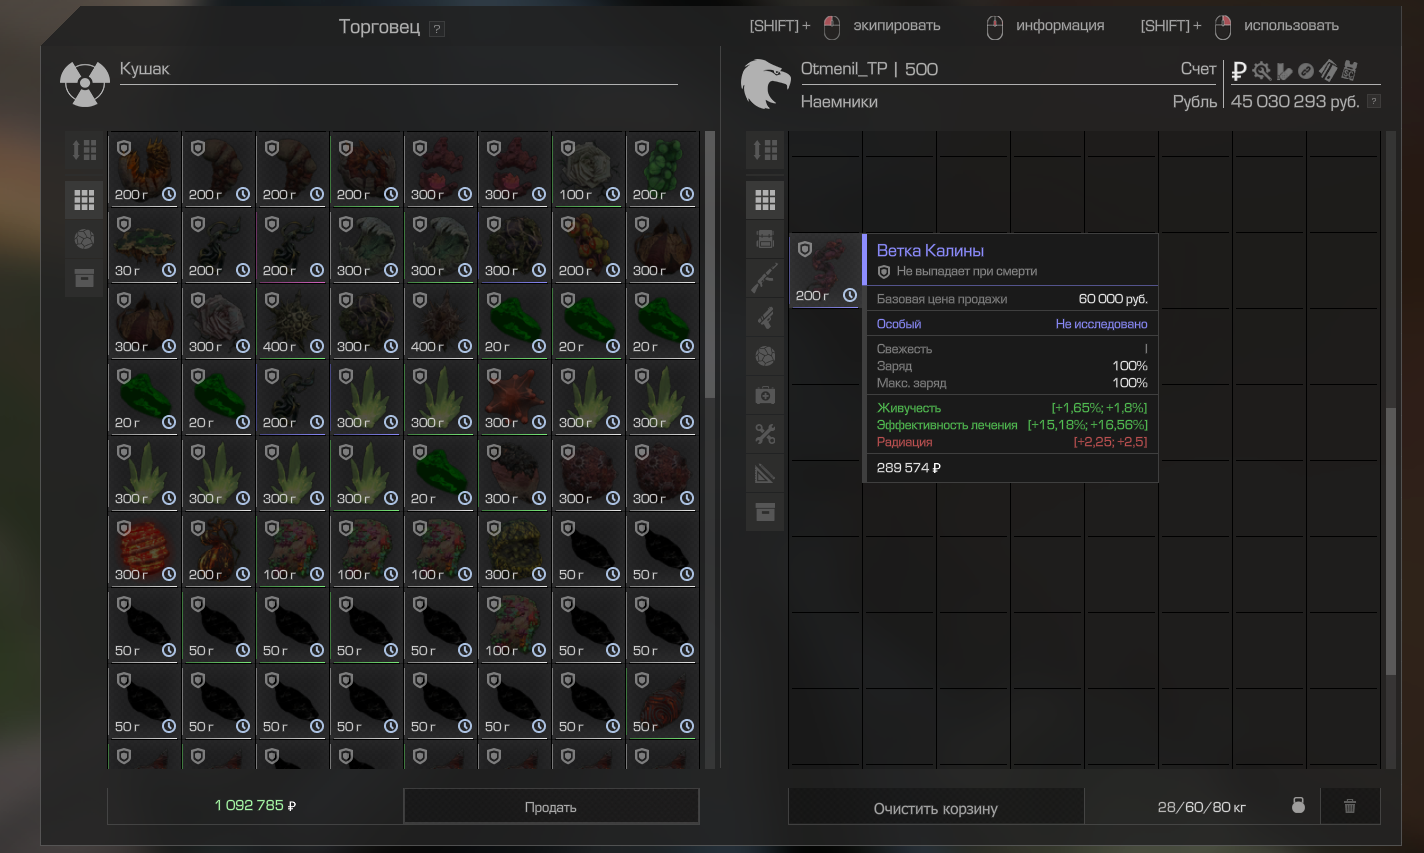
Task: Select the all-items grid filter in player inventory
Action: point(765,200)
